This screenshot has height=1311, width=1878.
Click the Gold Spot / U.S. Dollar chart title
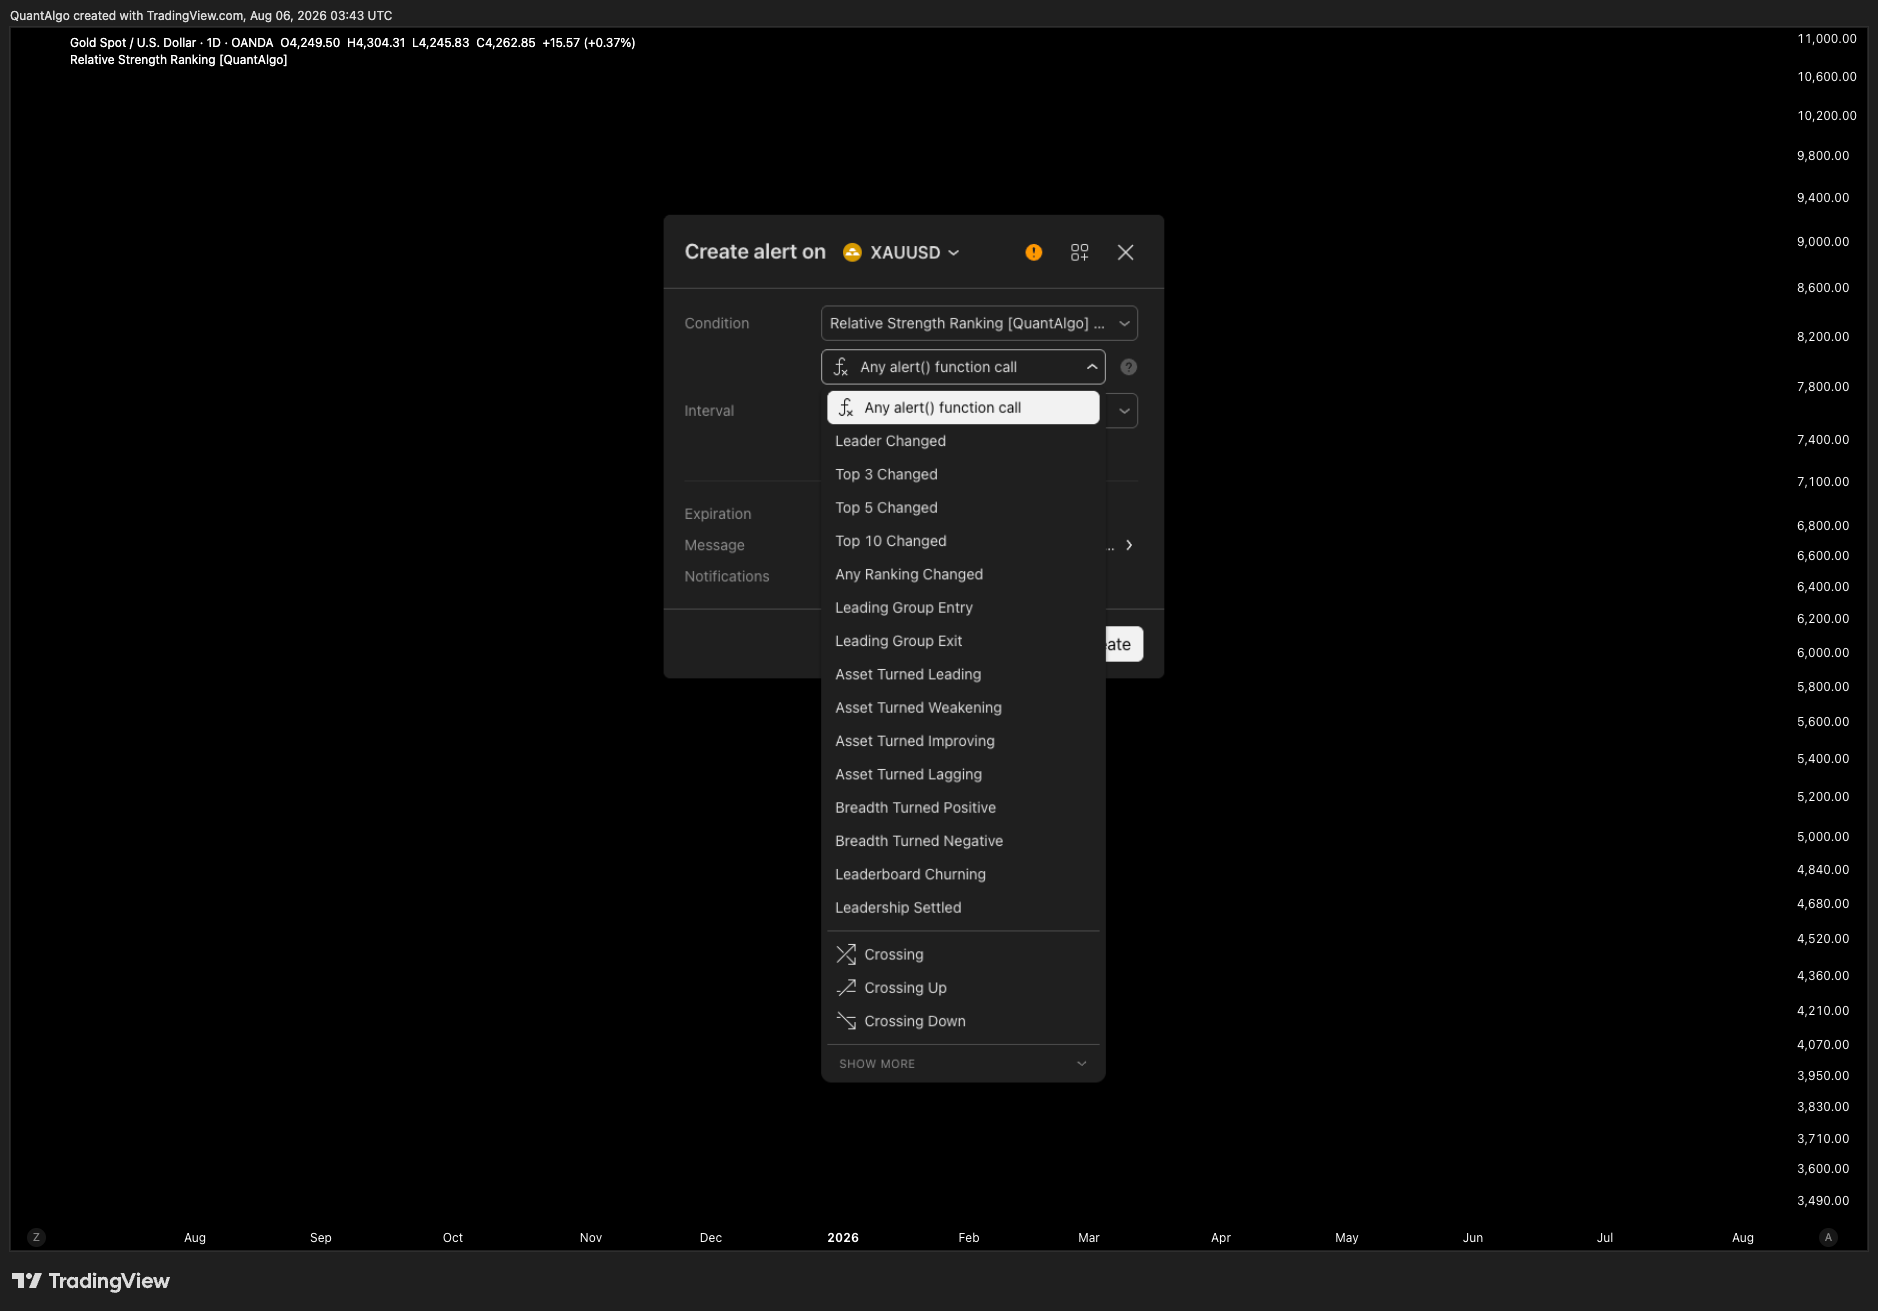(133, 43)
